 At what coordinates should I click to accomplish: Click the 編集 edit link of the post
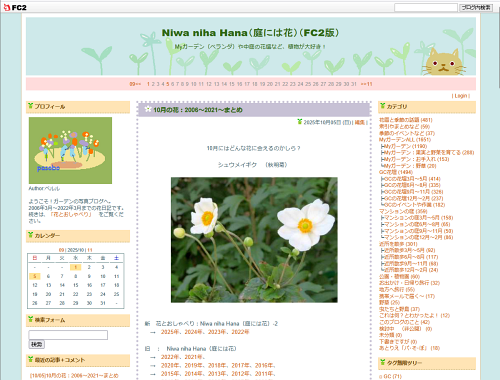(360, 122)
